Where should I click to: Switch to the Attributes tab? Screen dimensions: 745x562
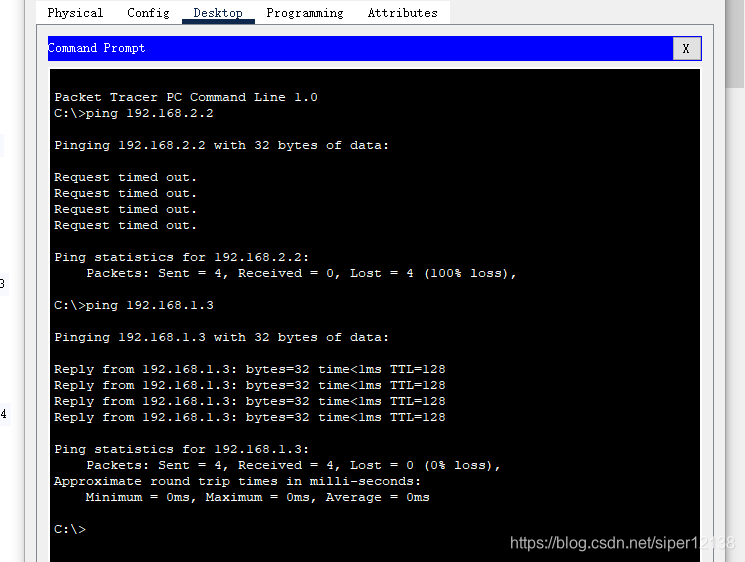(402, 13)
